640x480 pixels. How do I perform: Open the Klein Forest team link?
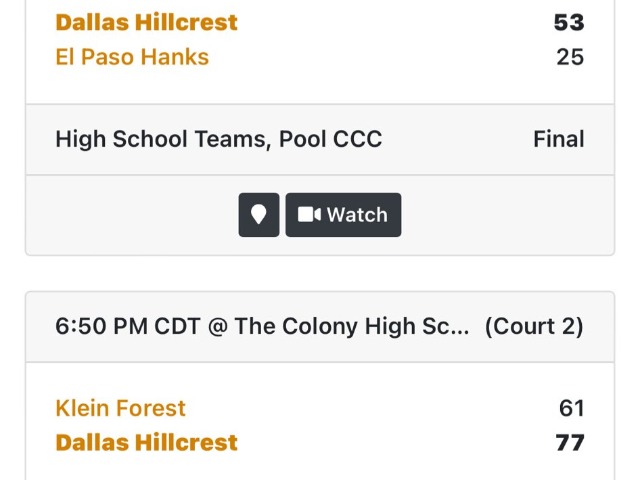click(120, 408)
